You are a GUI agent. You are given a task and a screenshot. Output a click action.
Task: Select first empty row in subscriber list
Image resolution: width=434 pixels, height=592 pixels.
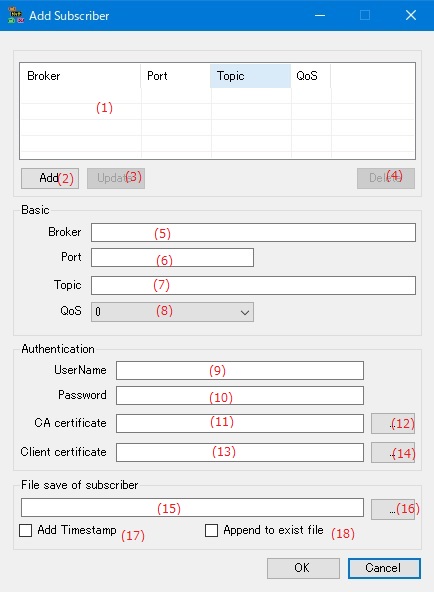click(217, 96)
